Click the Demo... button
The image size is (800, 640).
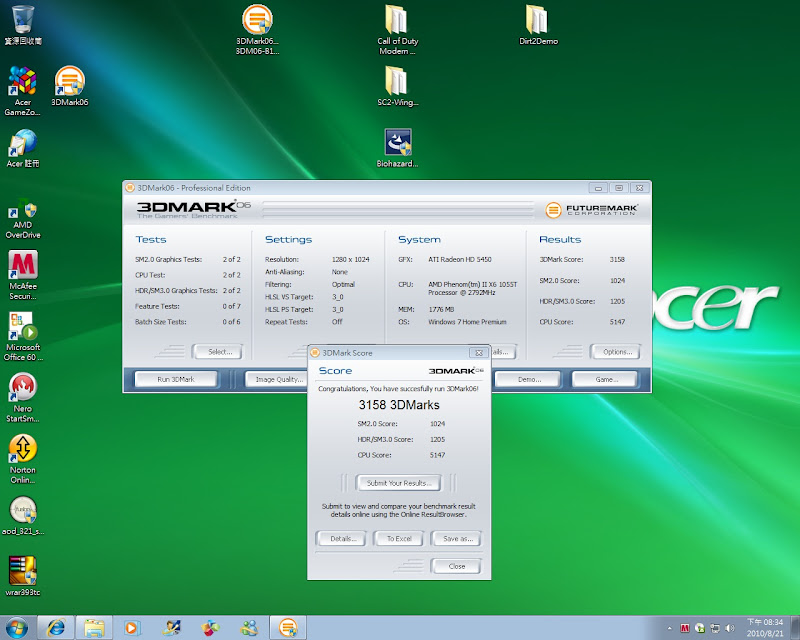click(x=529, y=379)
